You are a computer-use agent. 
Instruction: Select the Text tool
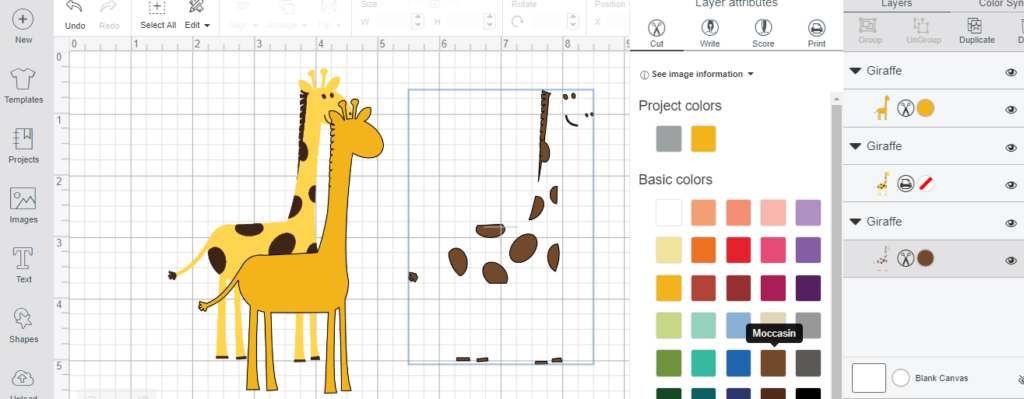click(x=24, y=265)
